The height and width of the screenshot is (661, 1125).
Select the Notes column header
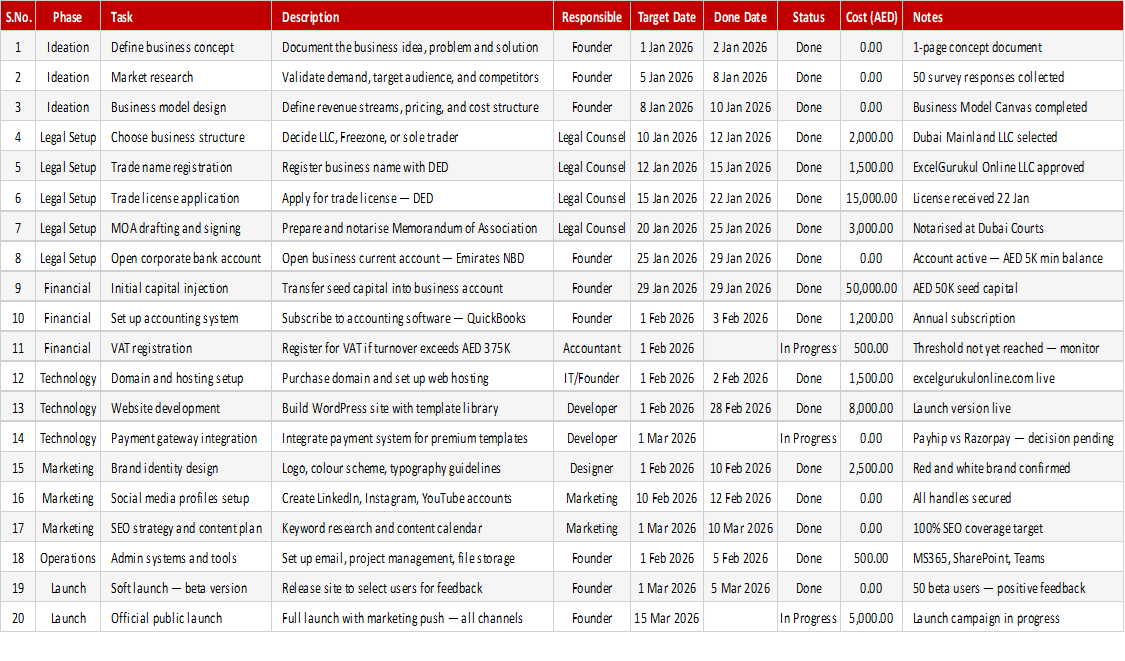(1012, 17)
